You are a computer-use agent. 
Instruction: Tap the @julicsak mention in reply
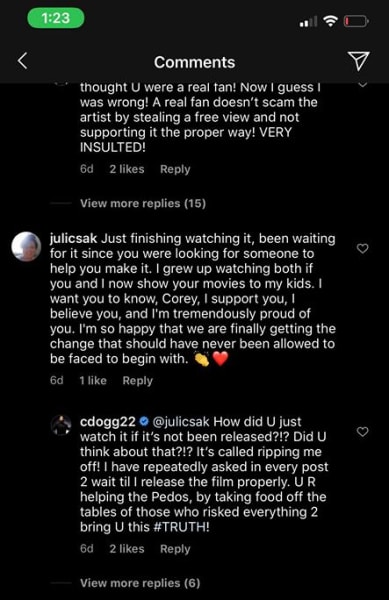tap(181, 422)
